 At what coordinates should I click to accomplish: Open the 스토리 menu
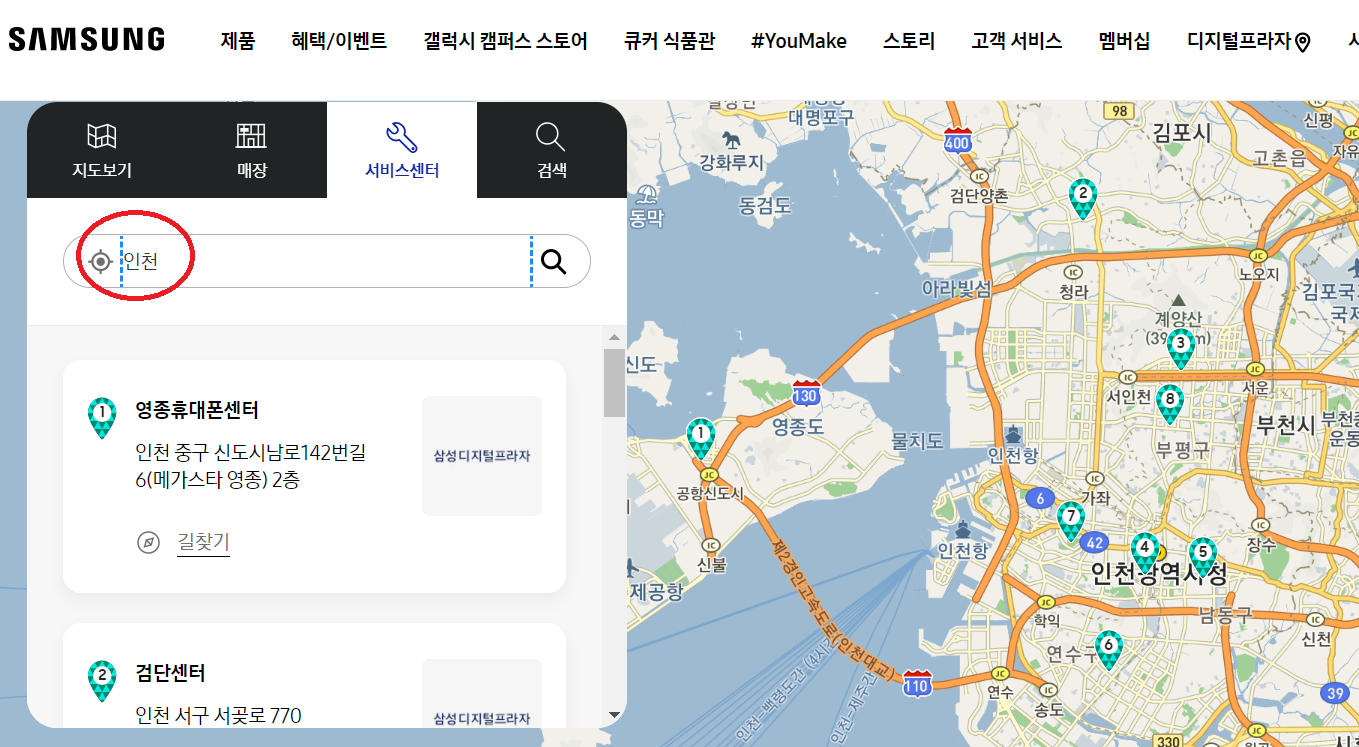click(909, 41)
